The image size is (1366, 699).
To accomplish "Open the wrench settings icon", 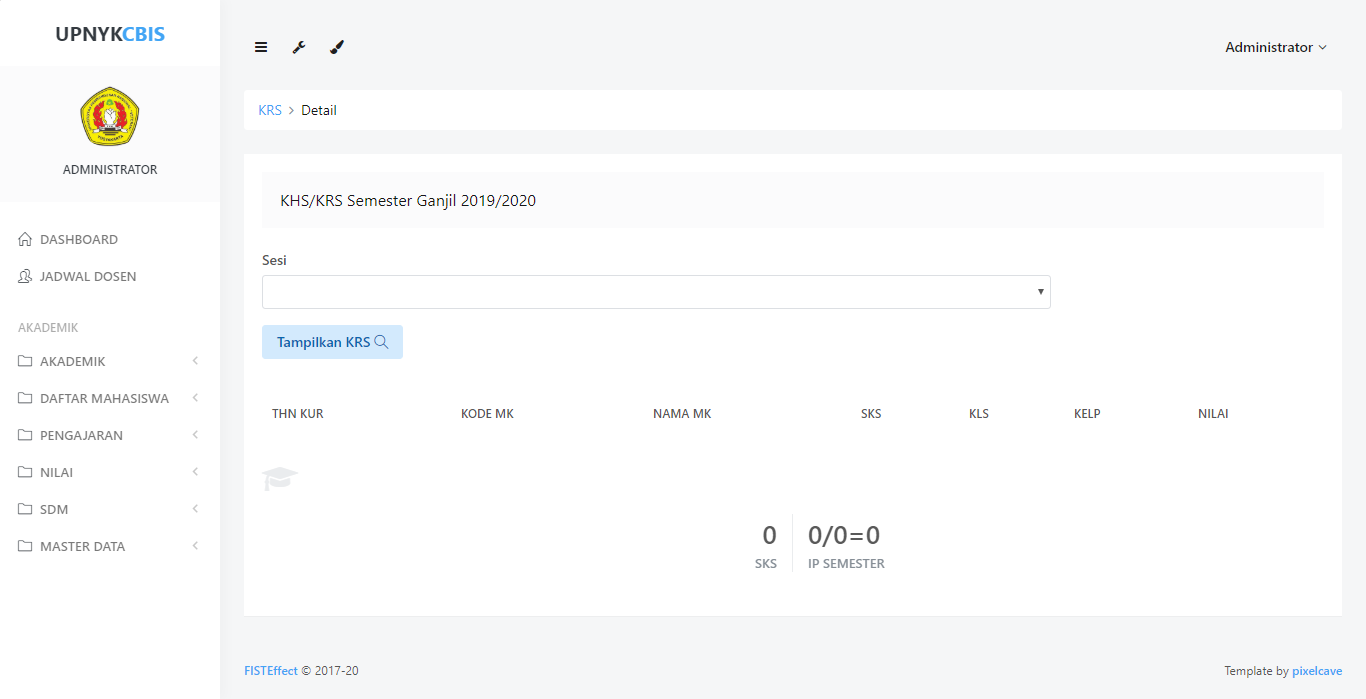I will pyautogui.click(x=299, y=47).
